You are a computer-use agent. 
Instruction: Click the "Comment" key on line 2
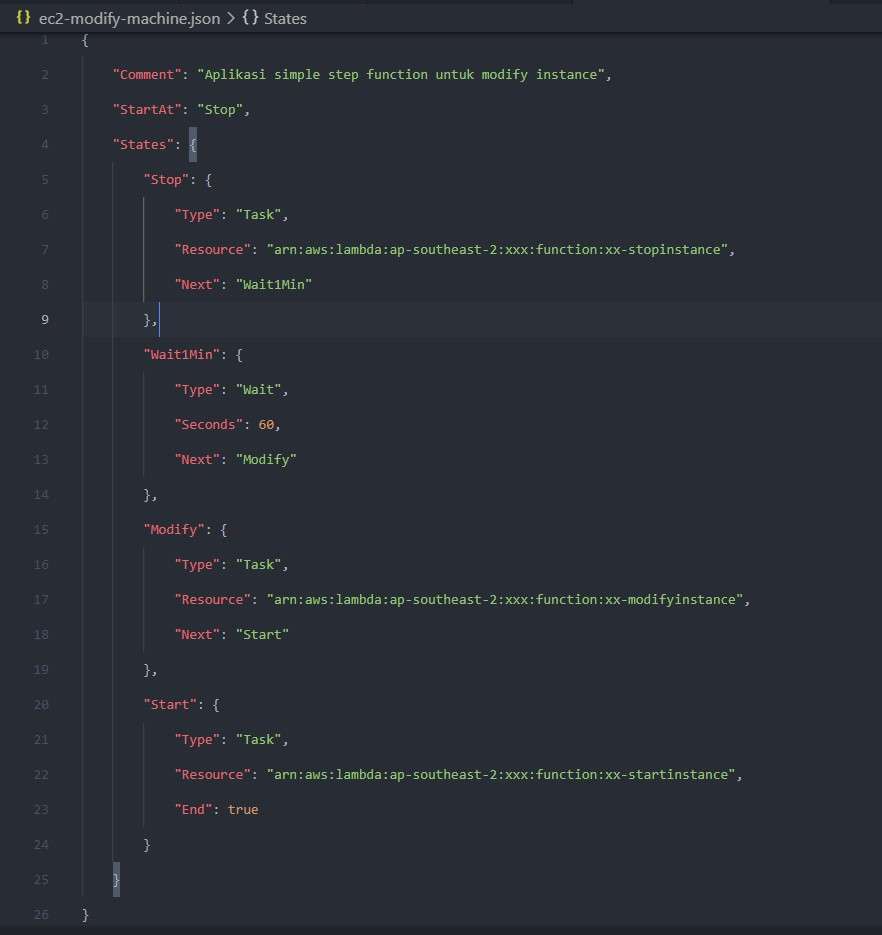pos(148,74)
